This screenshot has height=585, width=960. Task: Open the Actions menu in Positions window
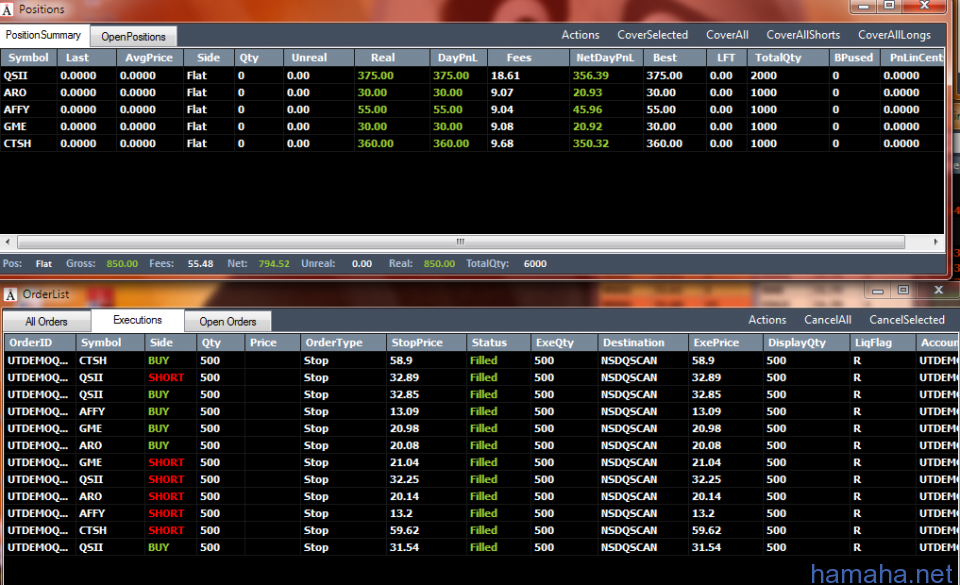tap(580, 35)
